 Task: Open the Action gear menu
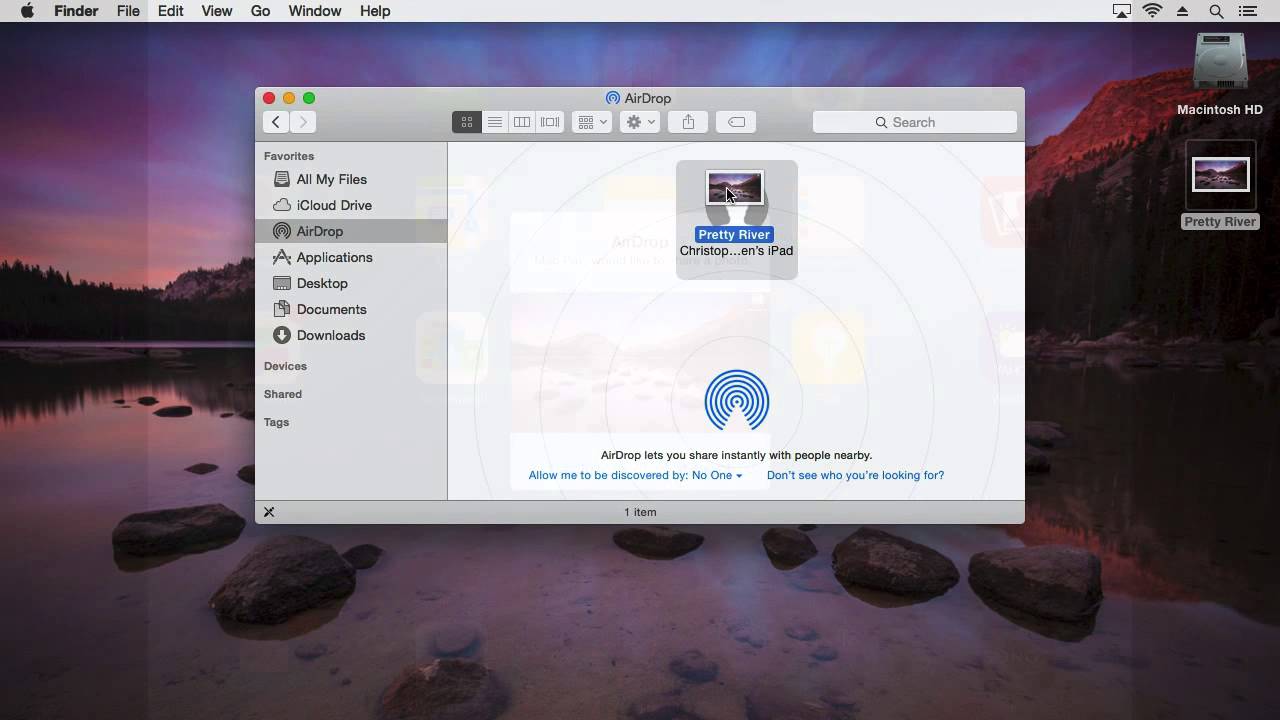point(640,122)
